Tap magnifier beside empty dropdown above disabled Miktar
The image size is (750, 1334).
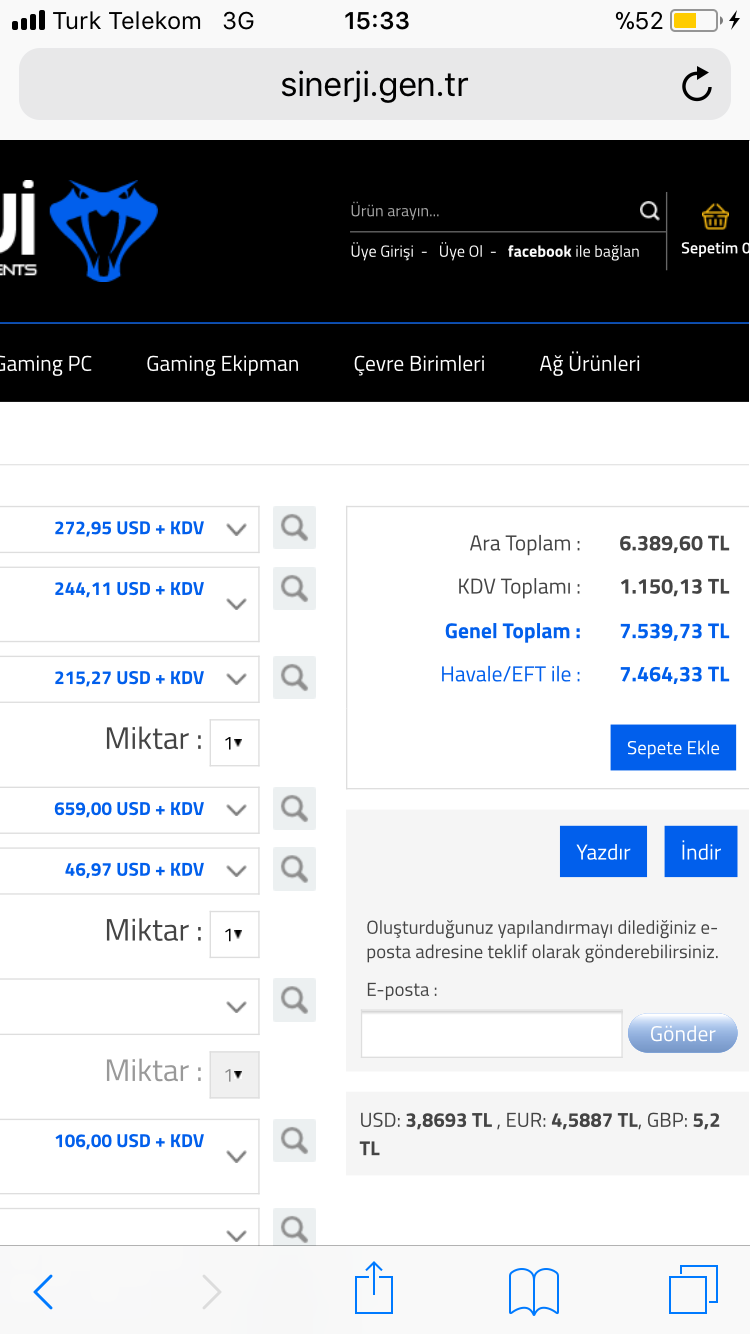[294, 1000]
